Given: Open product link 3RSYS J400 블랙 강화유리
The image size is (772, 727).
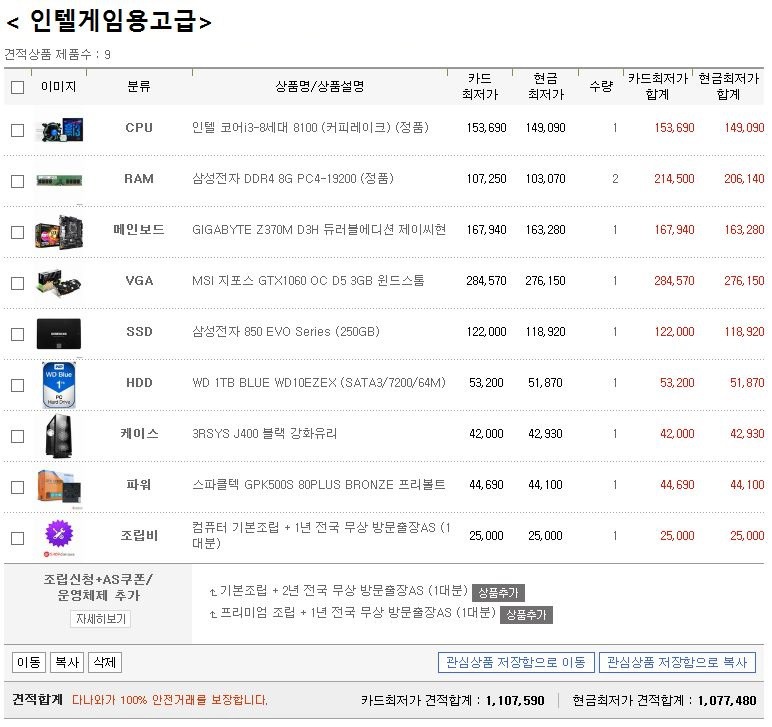Looking at the screenshot, I should [x=265, y=434].
